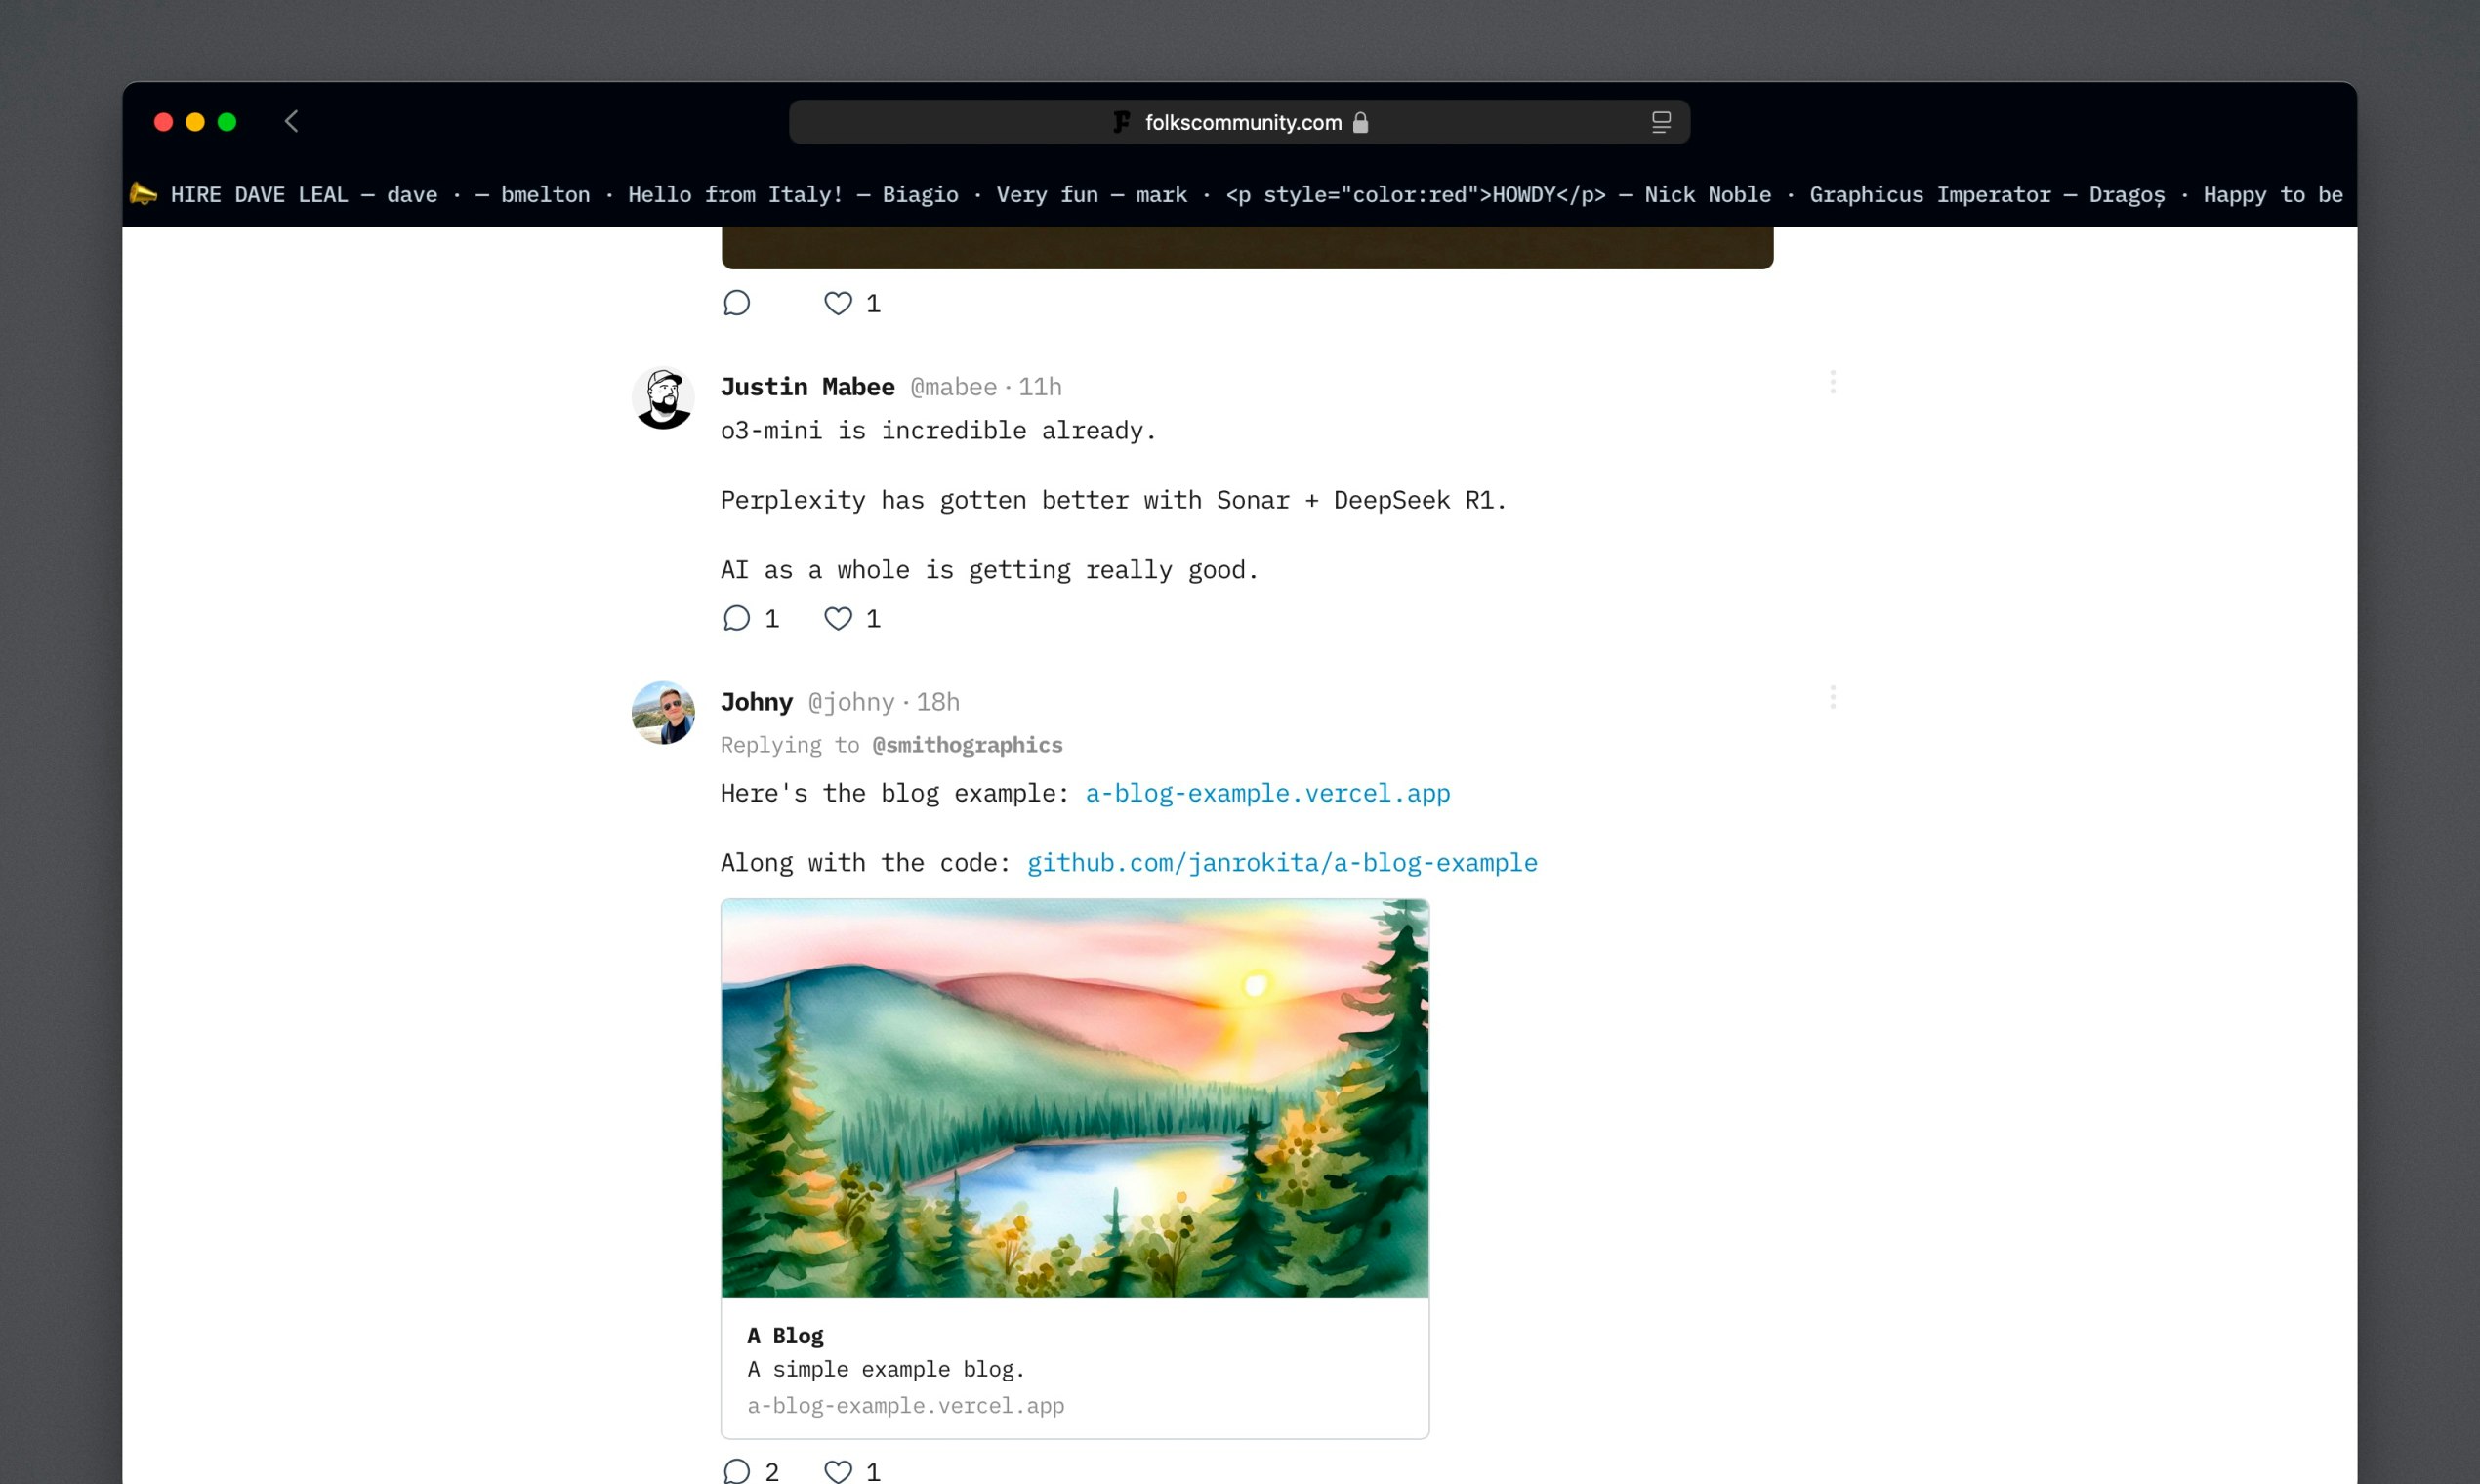Viewport: 2480px width, 1484px height.
Task: Click the green maximize window button
Action: click(x=227, y=122)
